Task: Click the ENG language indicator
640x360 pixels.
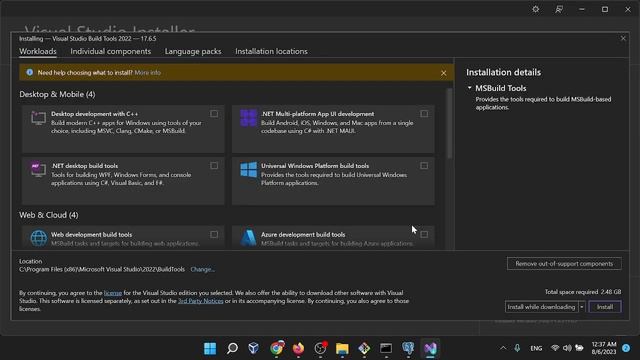Action: tap(536, 348)
